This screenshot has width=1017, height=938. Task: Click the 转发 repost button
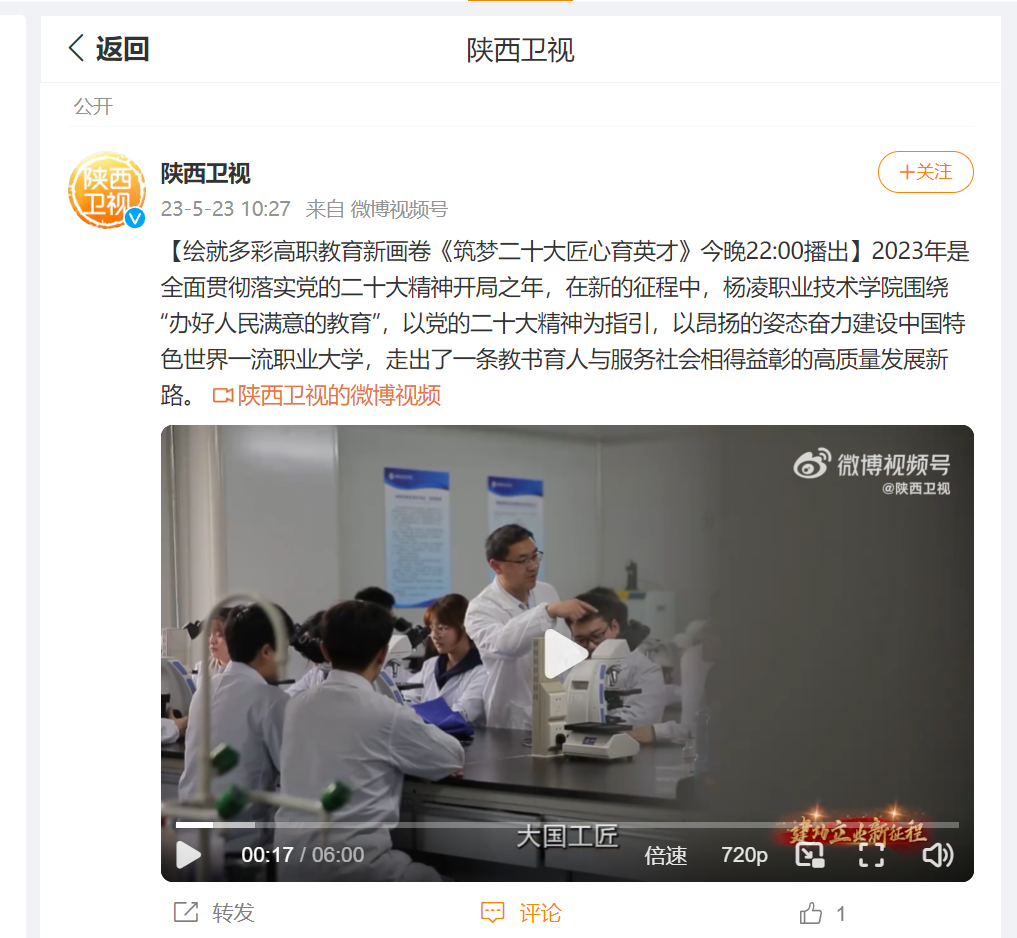coord(214,913)
